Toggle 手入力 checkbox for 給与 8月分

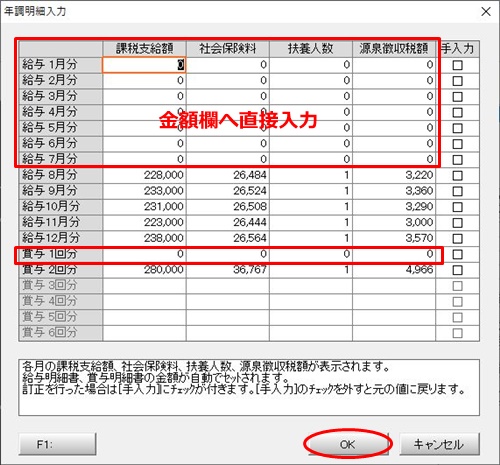pos(457,175)
